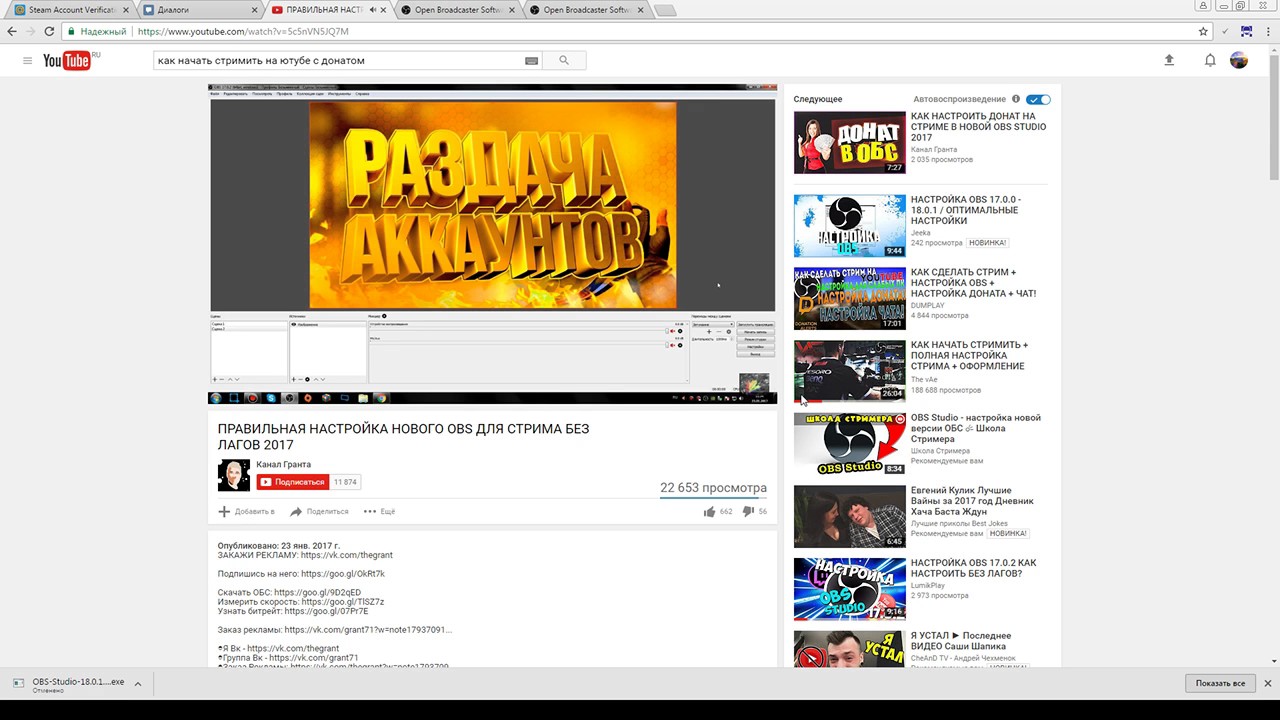
Task: Open the Узнать битрейт goo.gl/07Pr7E link
Action: coord(326,611)
